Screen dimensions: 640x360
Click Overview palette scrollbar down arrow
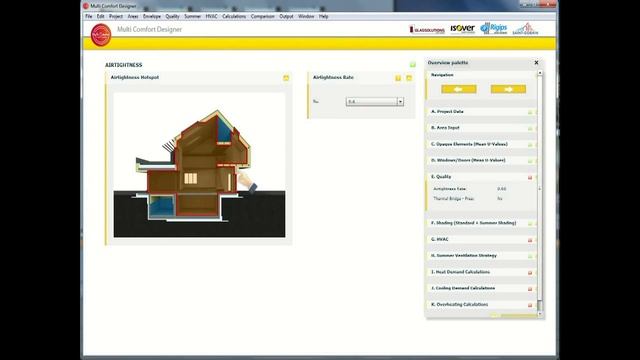click(540, 314)
